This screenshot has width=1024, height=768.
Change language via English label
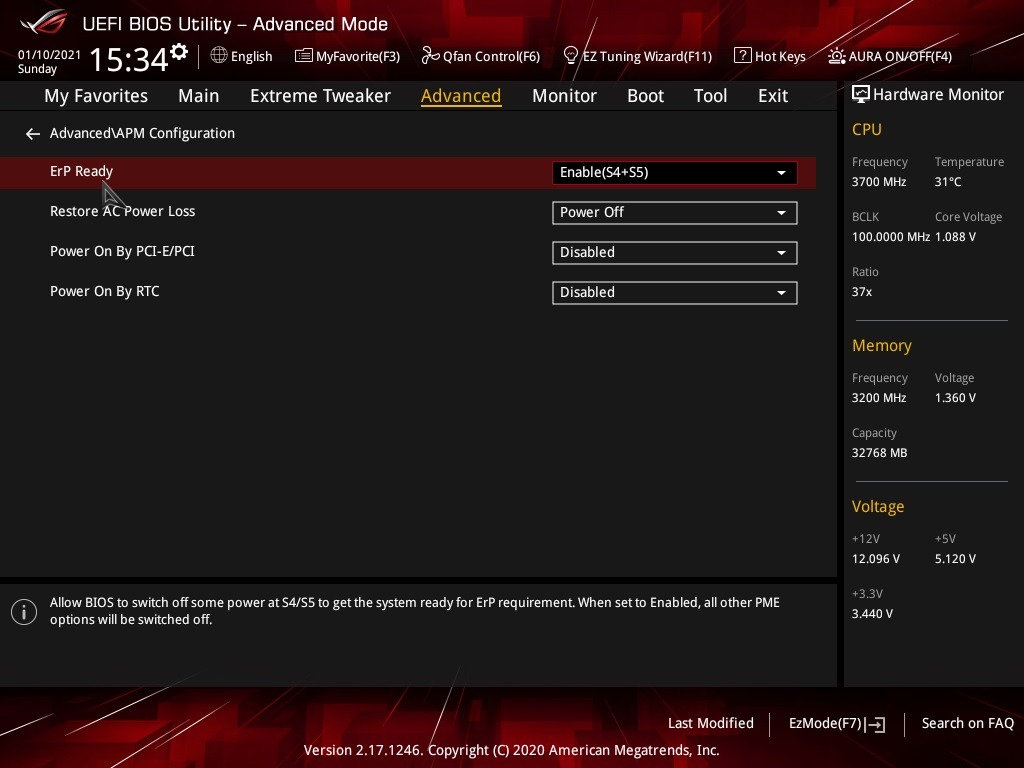(x=251, y=57)
